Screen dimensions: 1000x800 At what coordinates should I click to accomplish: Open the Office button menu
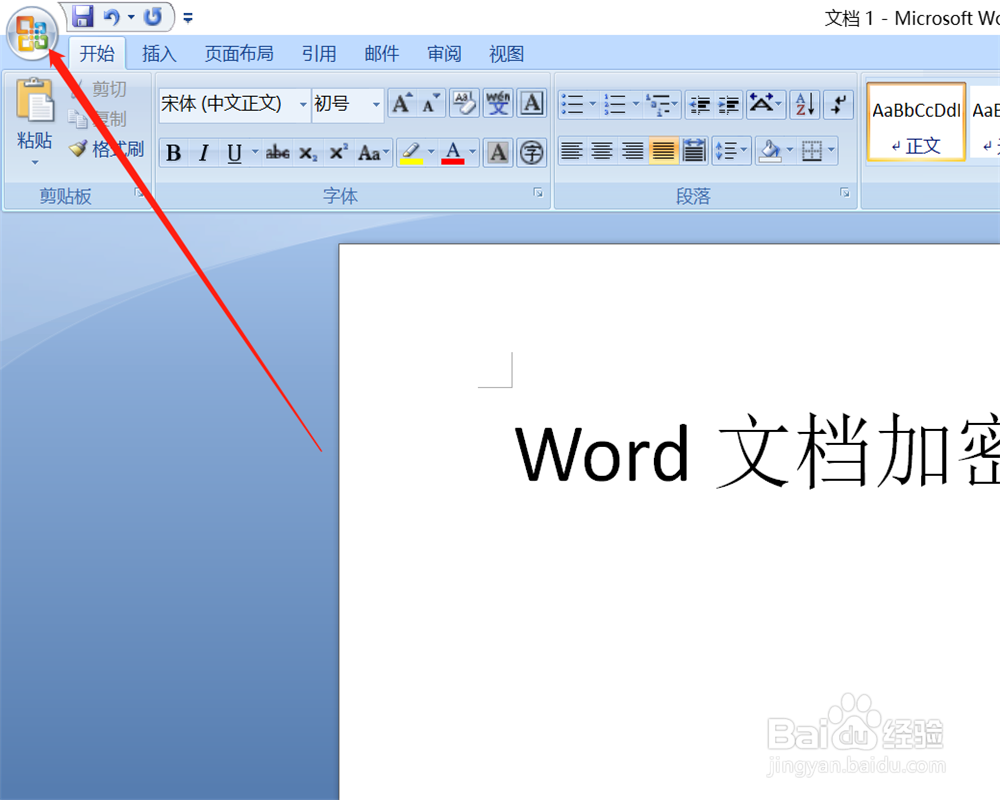point(32,33)
